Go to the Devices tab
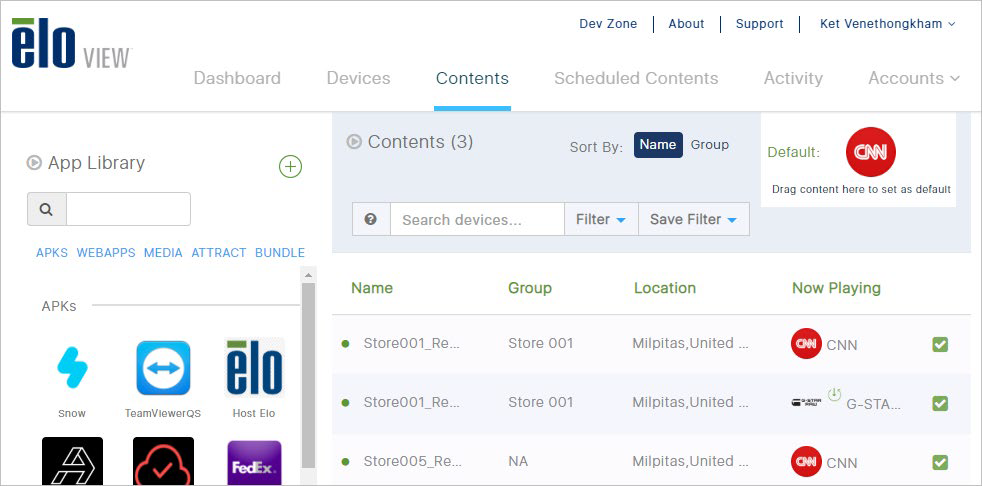 point(358,78)
